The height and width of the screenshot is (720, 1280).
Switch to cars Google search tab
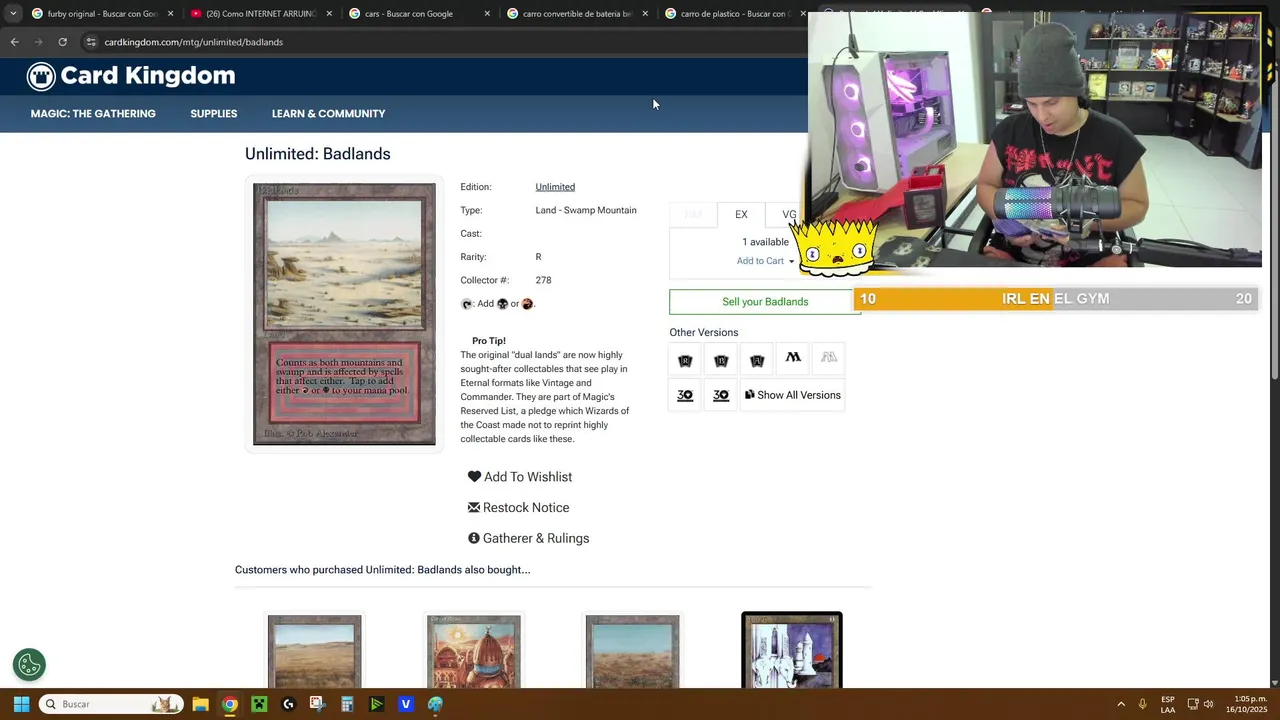[418, 14]
